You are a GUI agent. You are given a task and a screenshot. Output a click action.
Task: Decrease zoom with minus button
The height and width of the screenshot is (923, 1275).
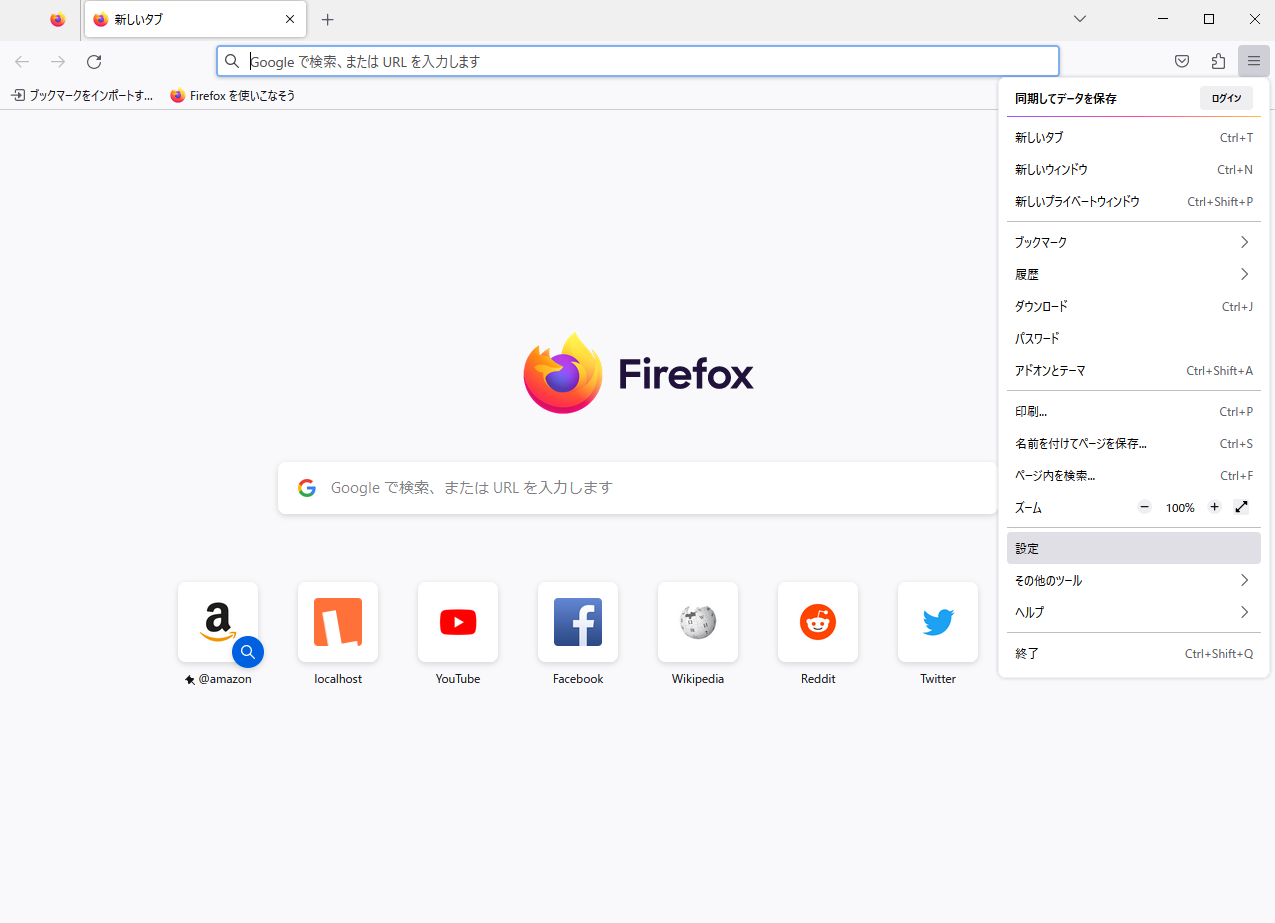coord(1145,507)
